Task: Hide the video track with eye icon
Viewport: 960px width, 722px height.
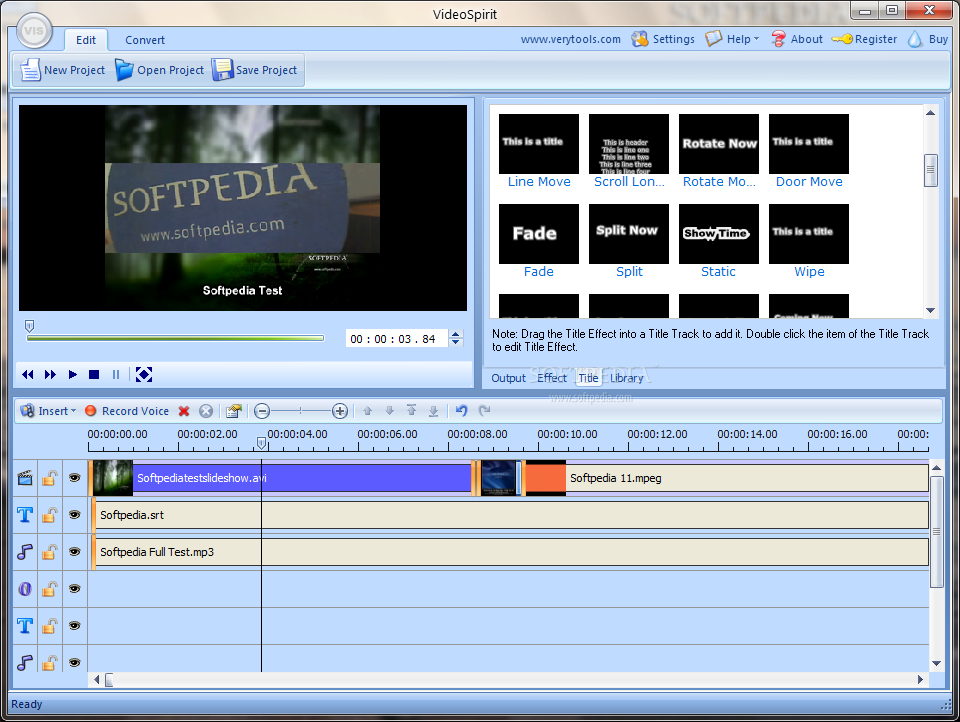Action: click(75, 478)
